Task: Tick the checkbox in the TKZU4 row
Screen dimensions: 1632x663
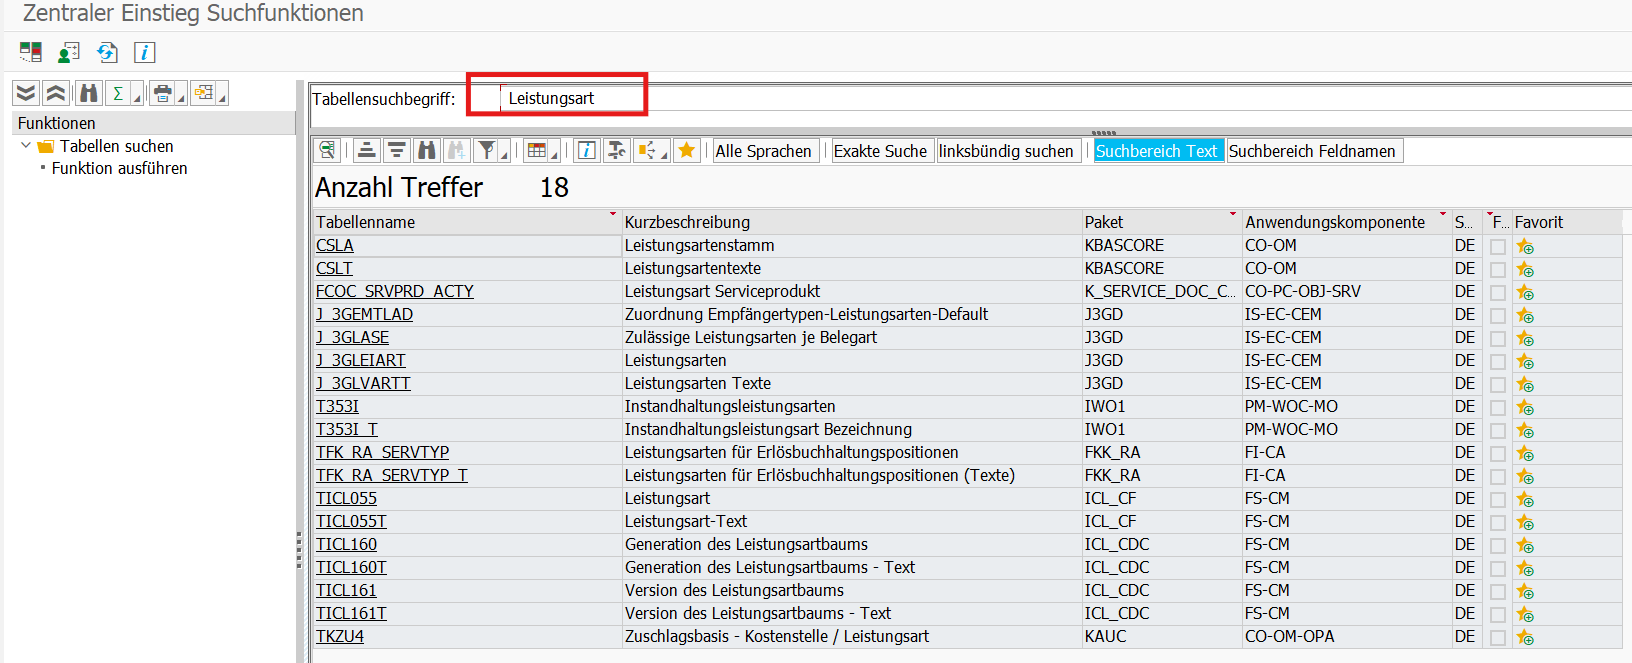Action: (1497, 637)
